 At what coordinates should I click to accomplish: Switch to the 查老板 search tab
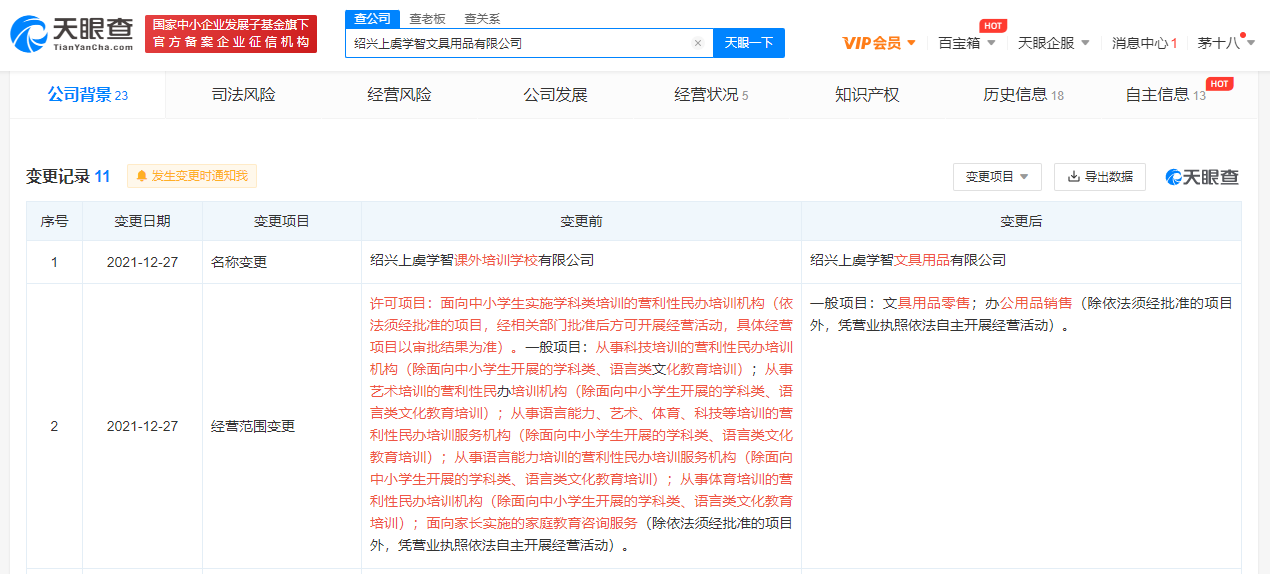point(427,18)
